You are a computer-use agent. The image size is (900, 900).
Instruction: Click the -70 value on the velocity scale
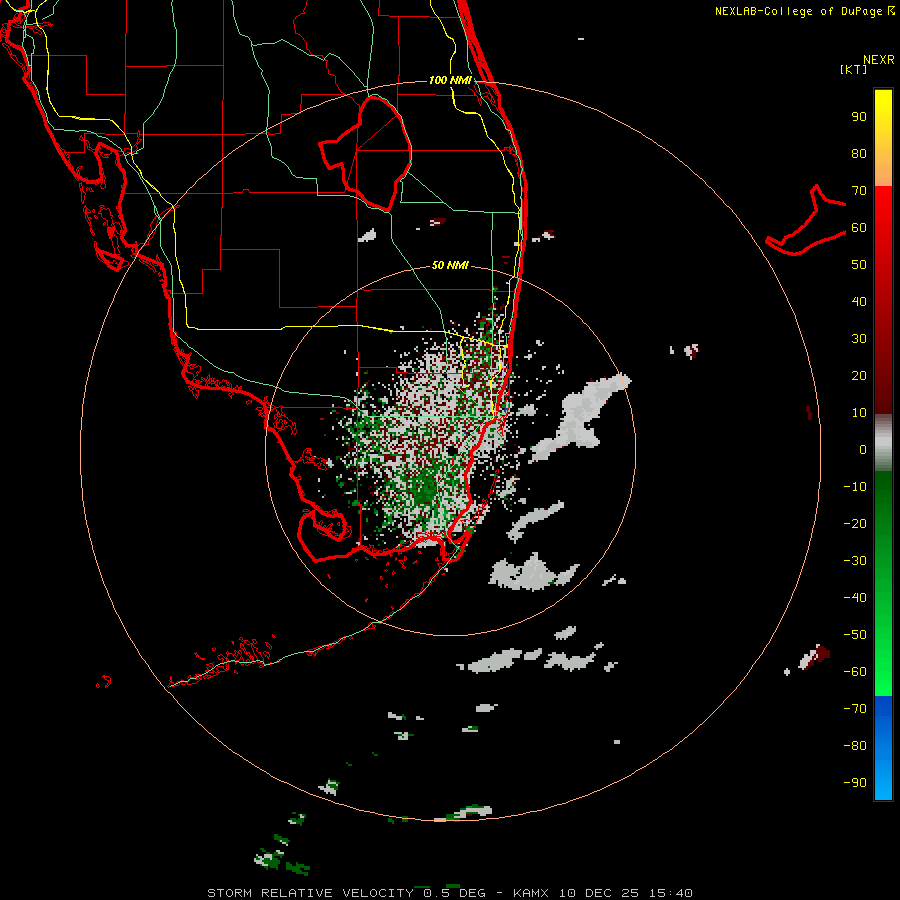click(855, 709)
